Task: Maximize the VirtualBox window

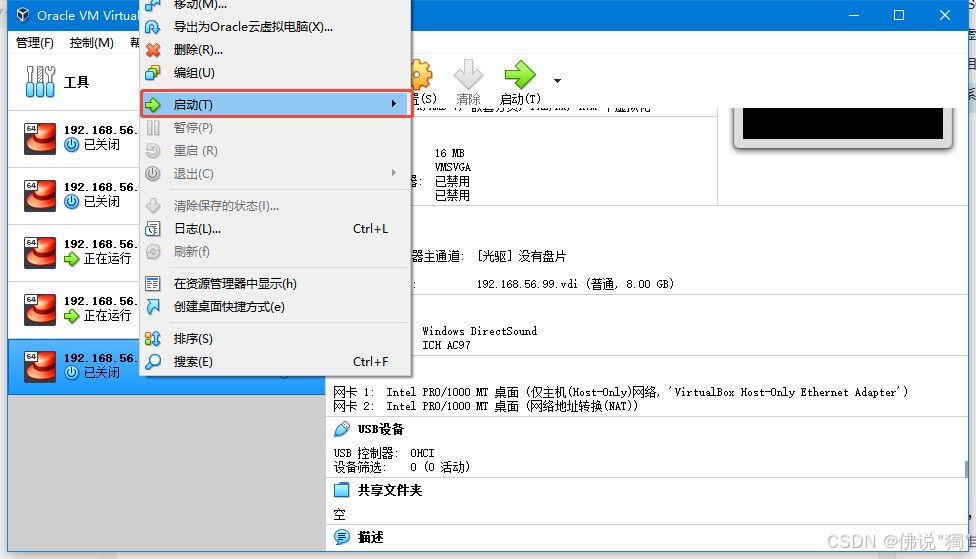Action: 899,15
